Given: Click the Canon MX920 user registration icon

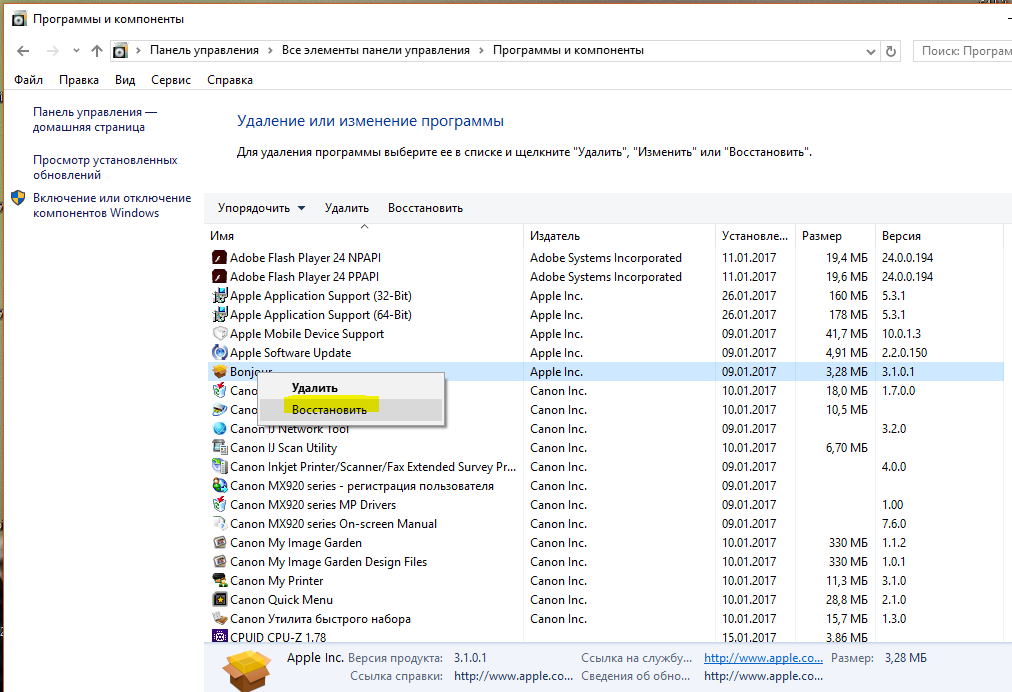Looking at the screenshot, I should pyautogui.click(x=219, y=485).
